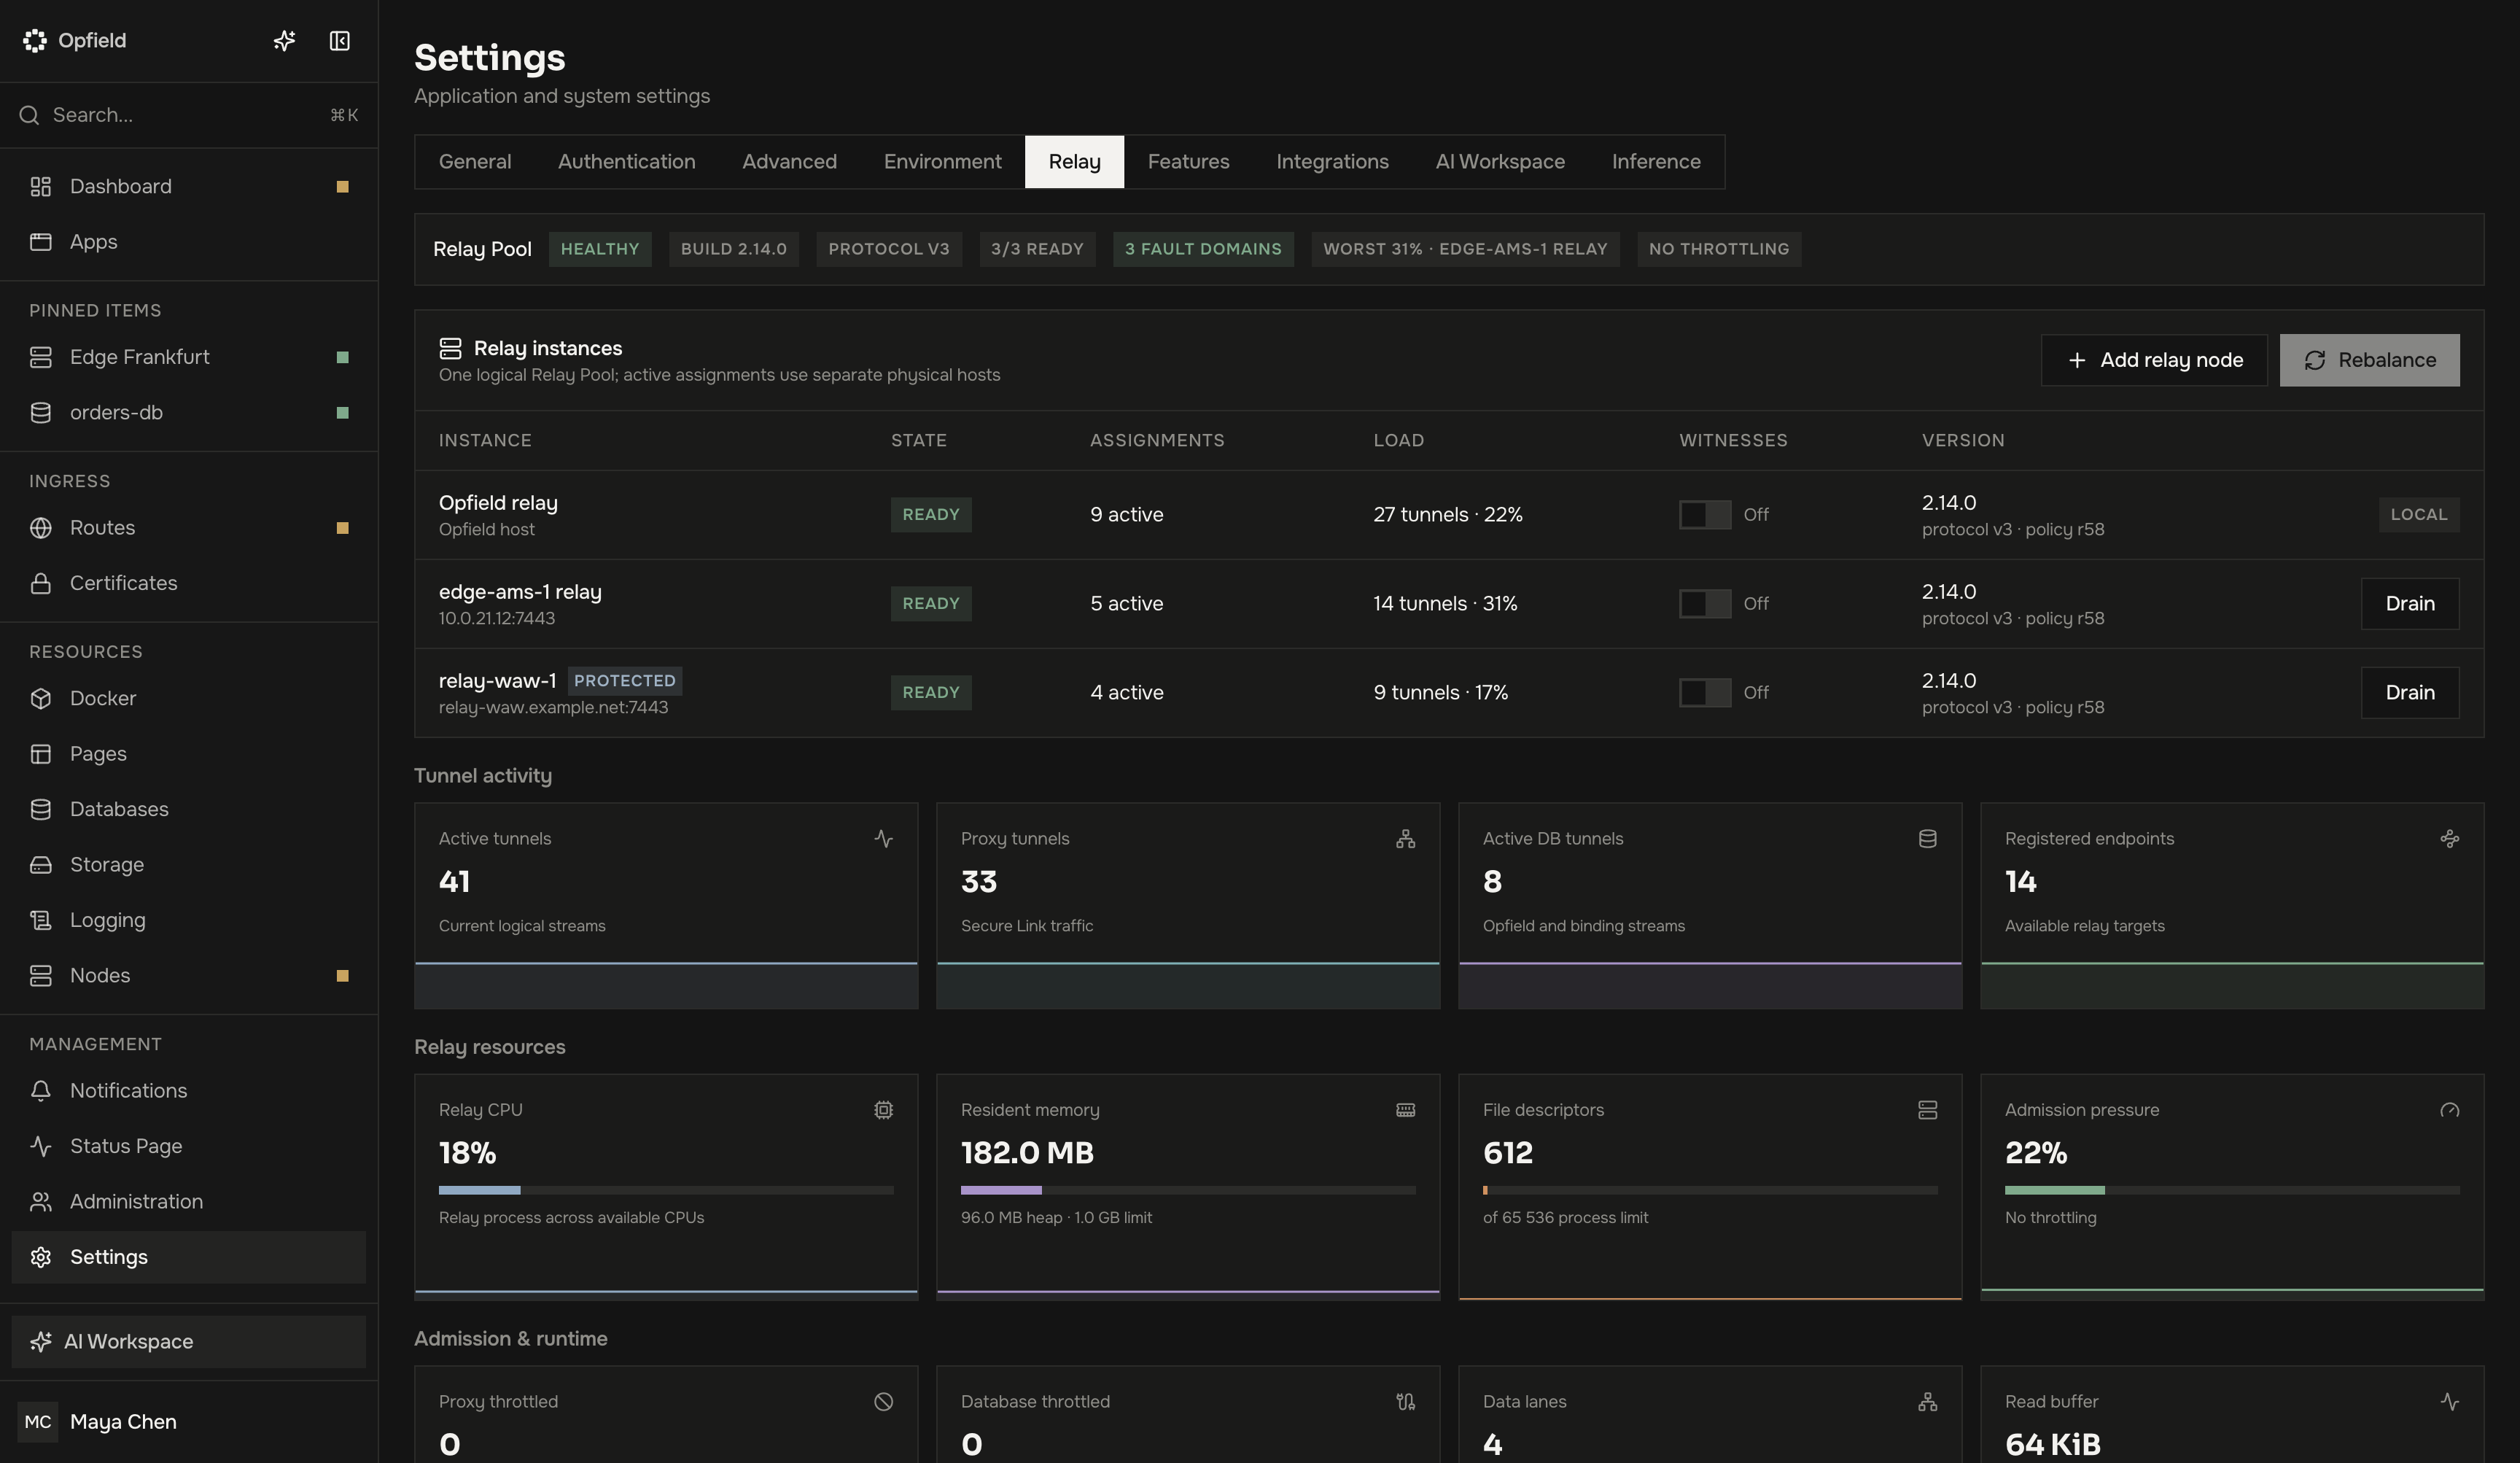This screenshot has width=2520, height=1463.
Task: Click the Admission pressure gauge icon
Action: click(x=2450, y=1110)
